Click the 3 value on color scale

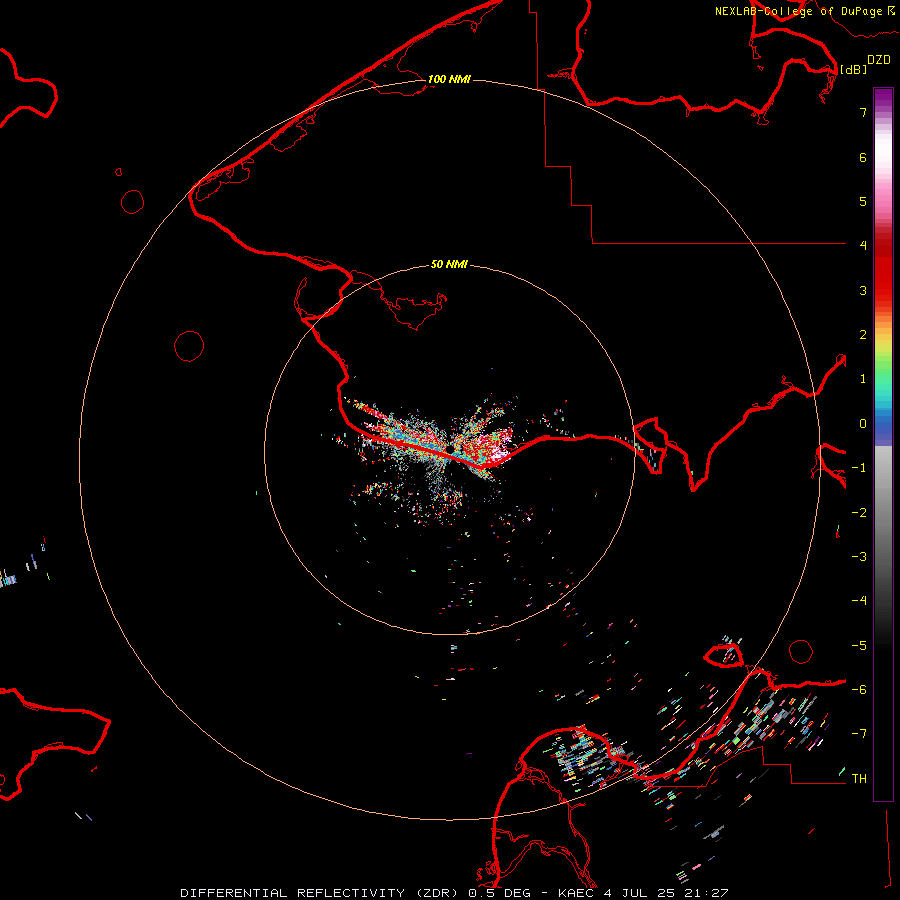[x=863, y=290]
